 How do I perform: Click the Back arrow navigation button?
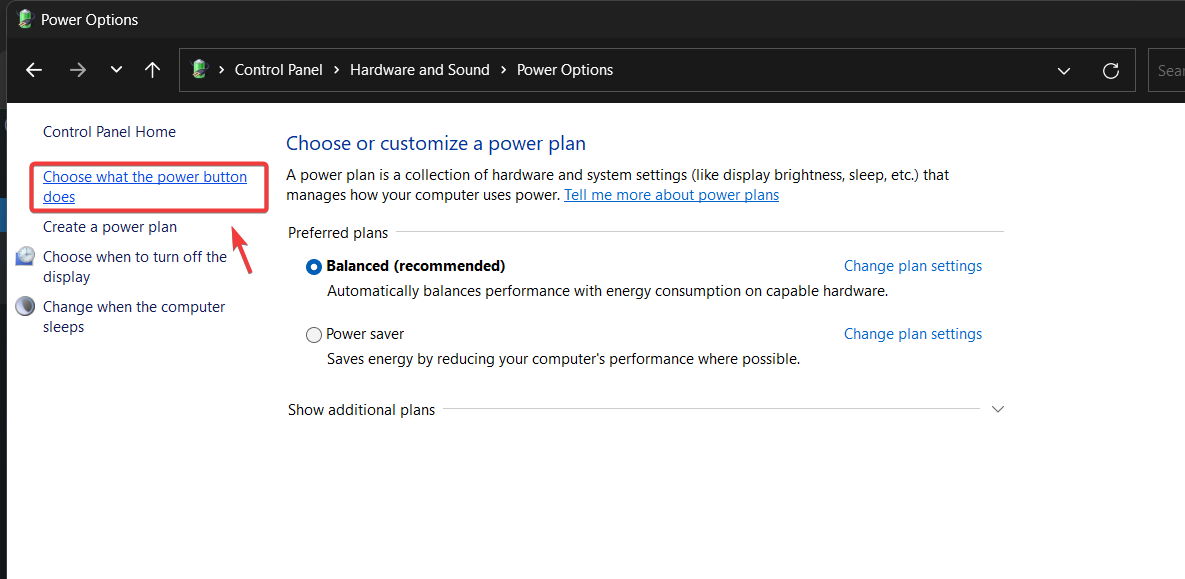[x=34, y=70]
